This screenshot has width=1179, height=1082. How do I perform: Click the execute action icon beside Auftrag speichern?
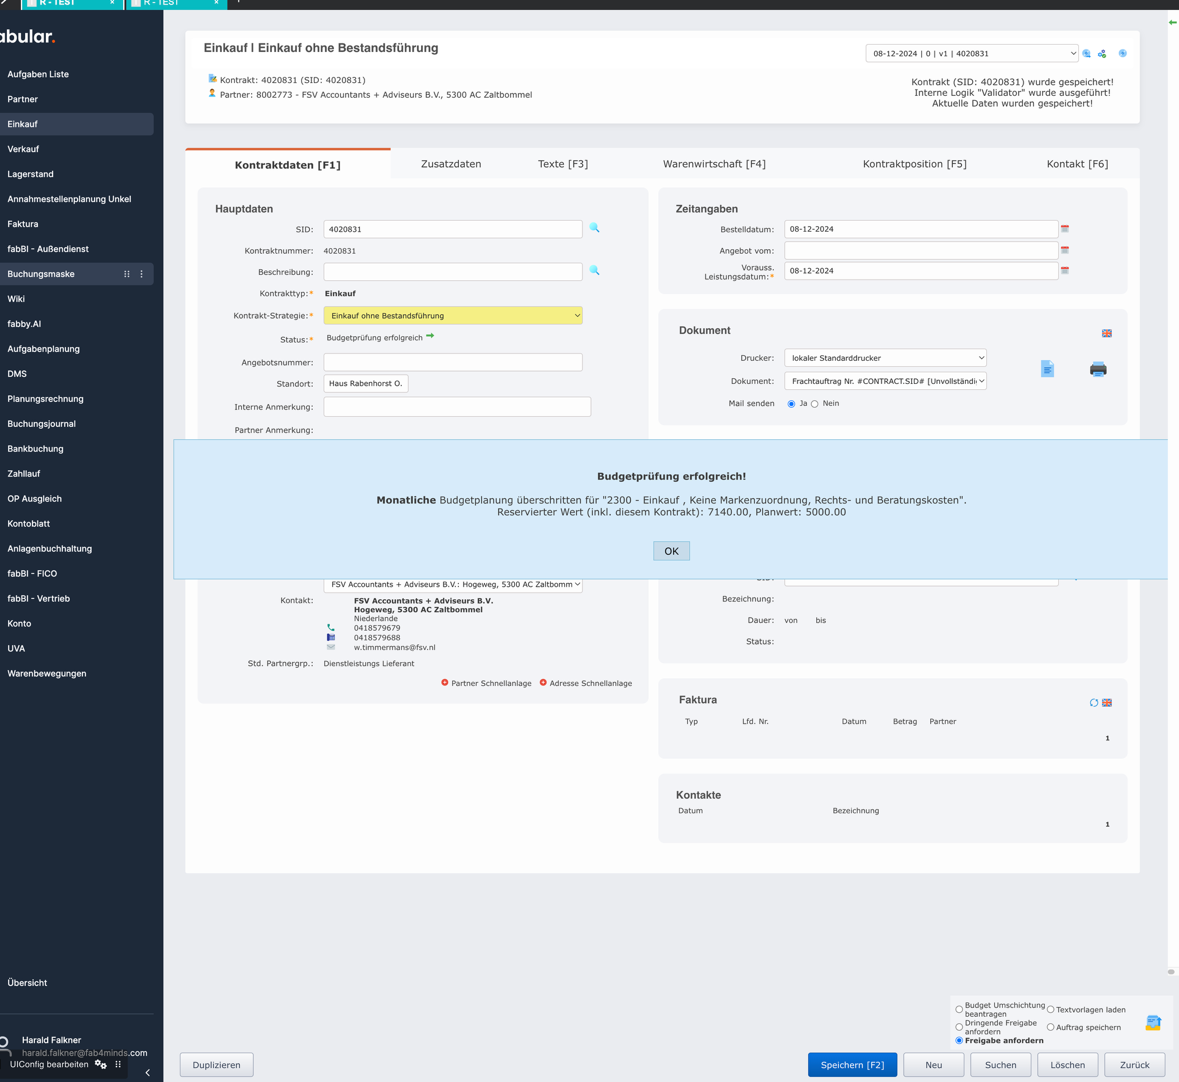1153,1022
